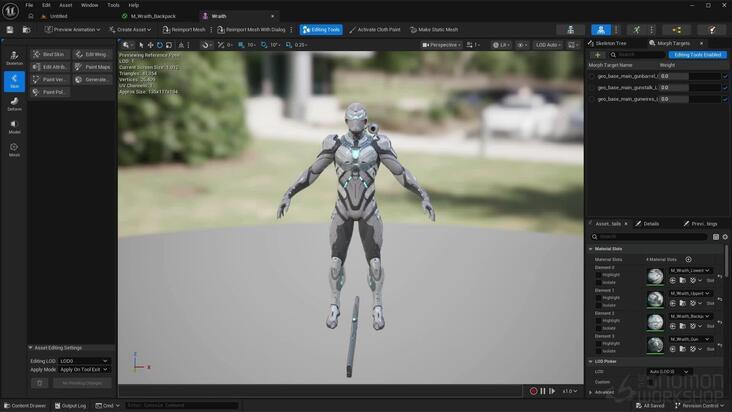Open the Editing LOD dropdown

pyautogui.click(x=84, y=361)
